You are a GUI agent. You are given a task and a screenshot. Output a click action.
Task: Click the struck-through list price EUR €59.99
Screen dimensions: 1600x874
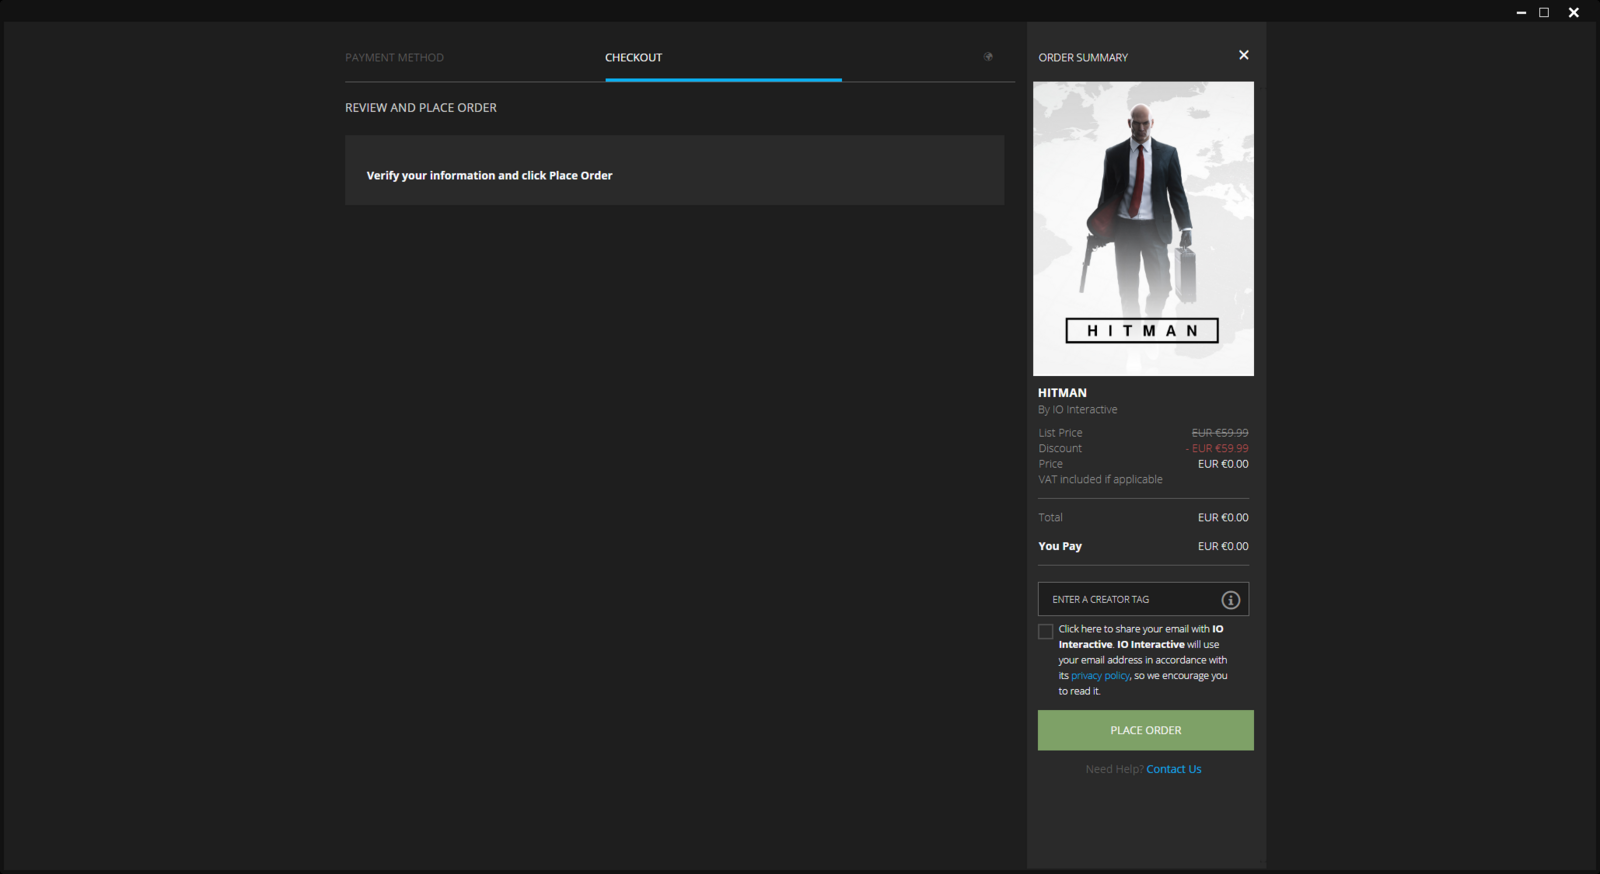tap(1219, 433)
